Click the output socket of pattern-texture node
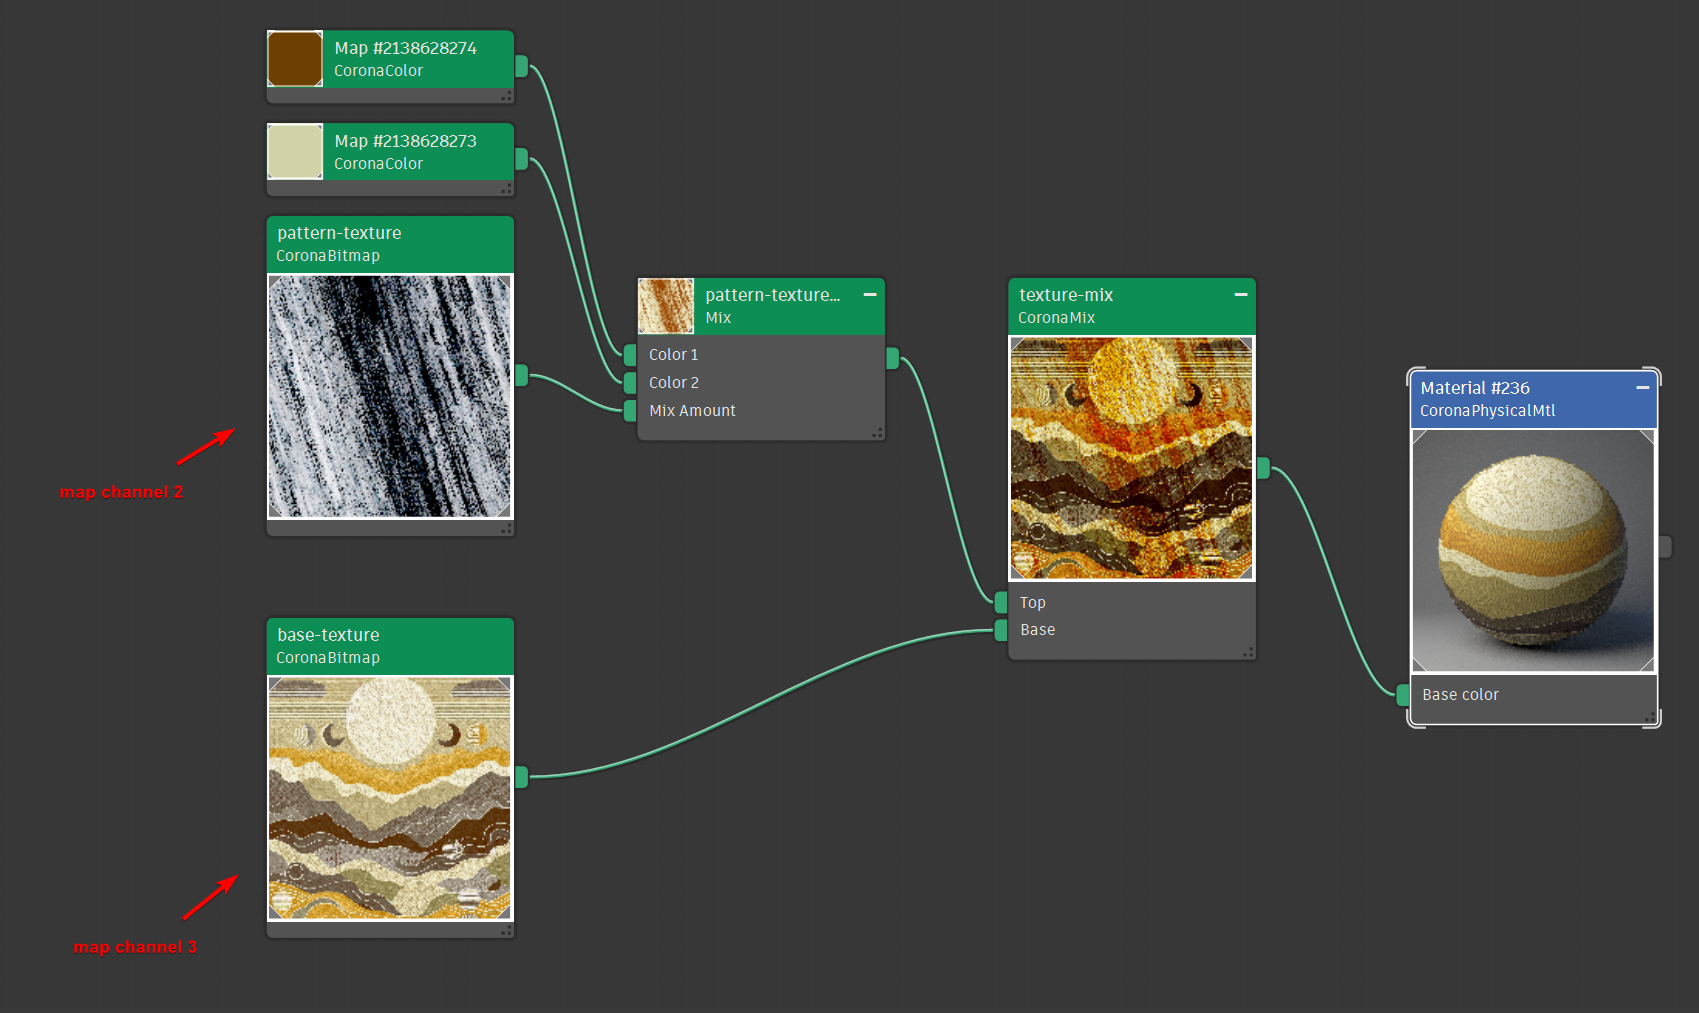This screenshot has width=1699, height=1013. (x=520, y=376)
